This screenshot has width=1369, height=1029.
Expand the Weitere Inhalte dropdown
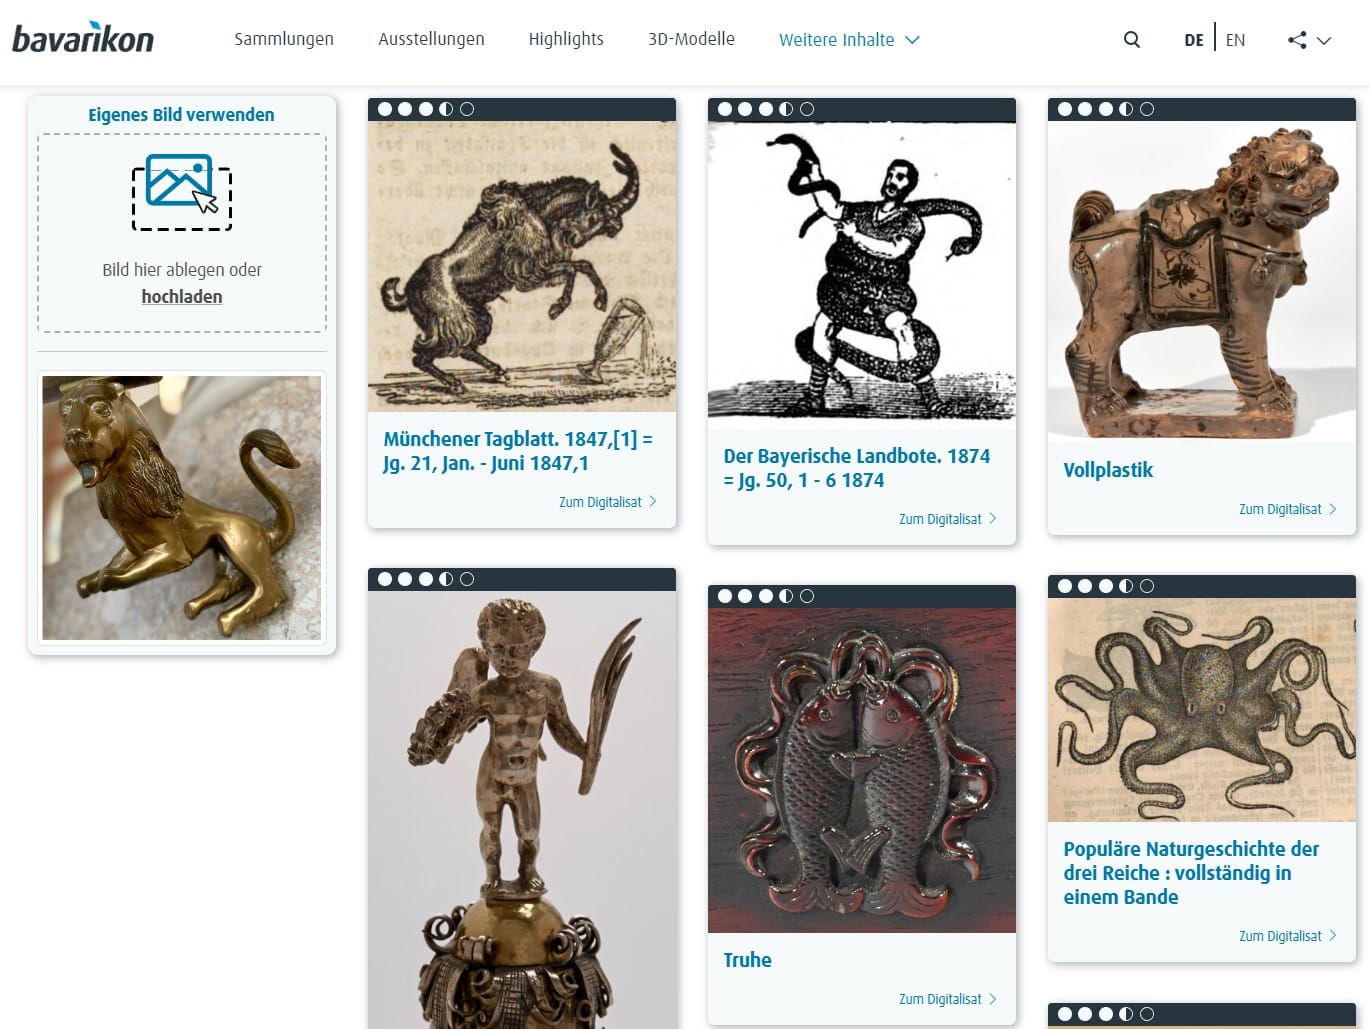(x=849, y=40)
